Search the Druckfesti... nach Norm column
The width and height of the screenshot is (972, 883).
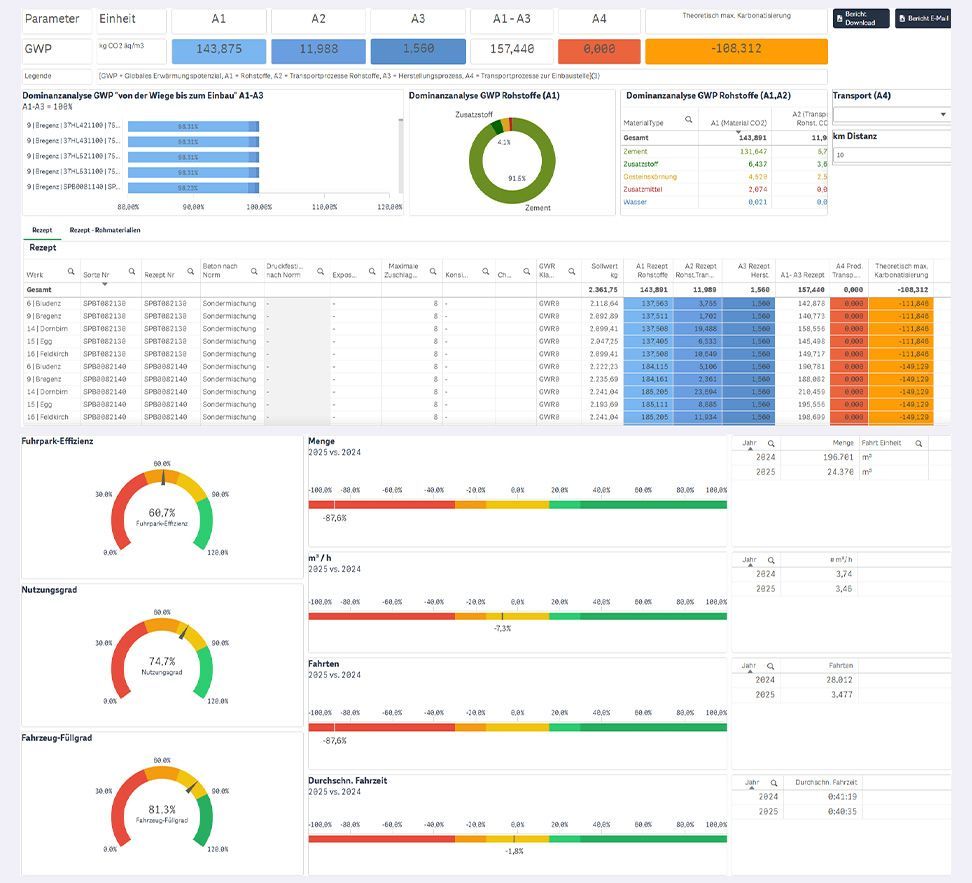point(320,272)
